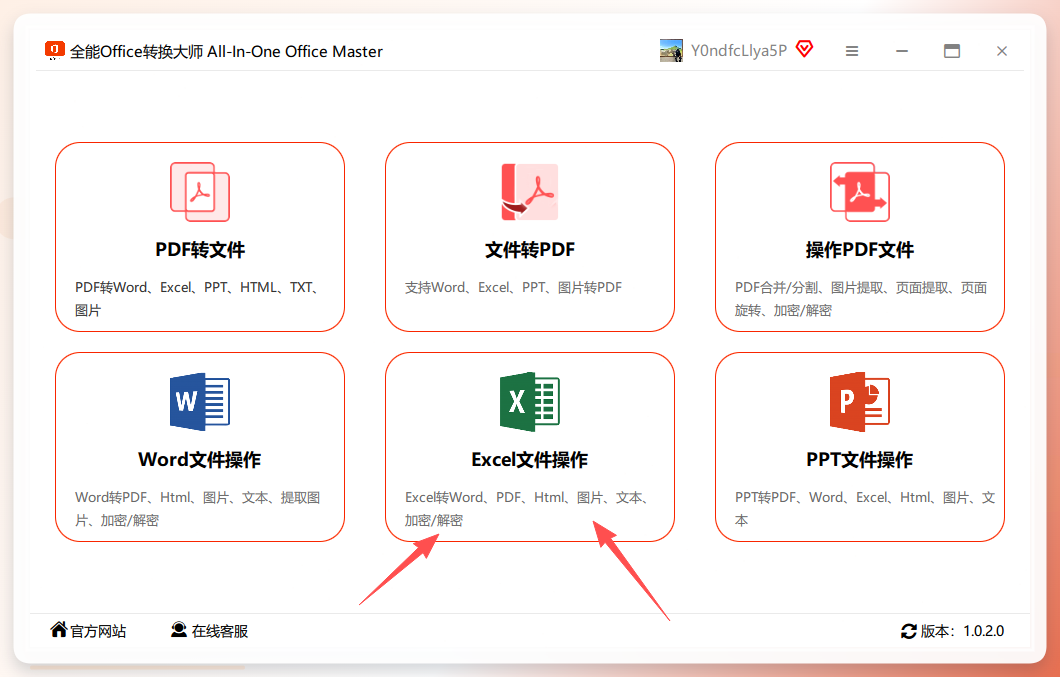Open the PDF转文件 card title

[x=200, y=250]
